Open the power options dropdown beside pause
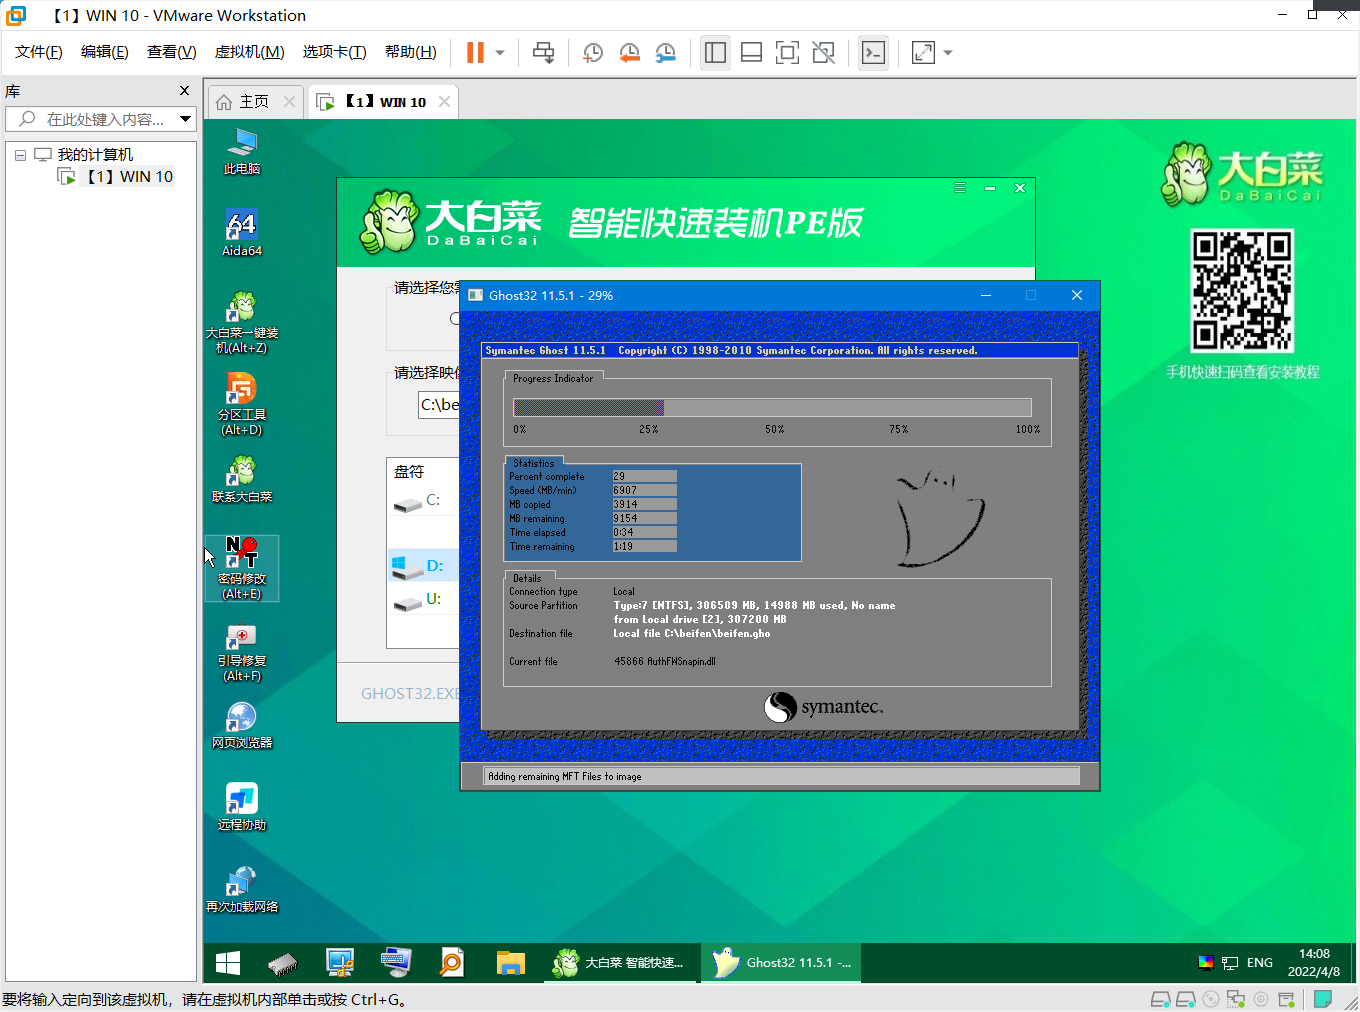Screen dimensions: 1360x1012 [500, 52]
